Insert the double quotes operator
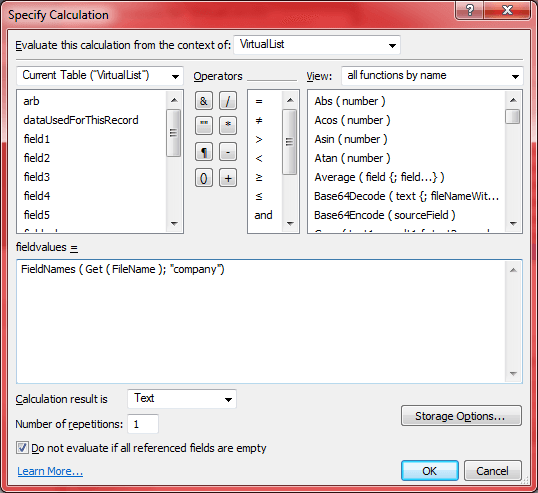This screenshot has width=538, height=493. [204, 125]
